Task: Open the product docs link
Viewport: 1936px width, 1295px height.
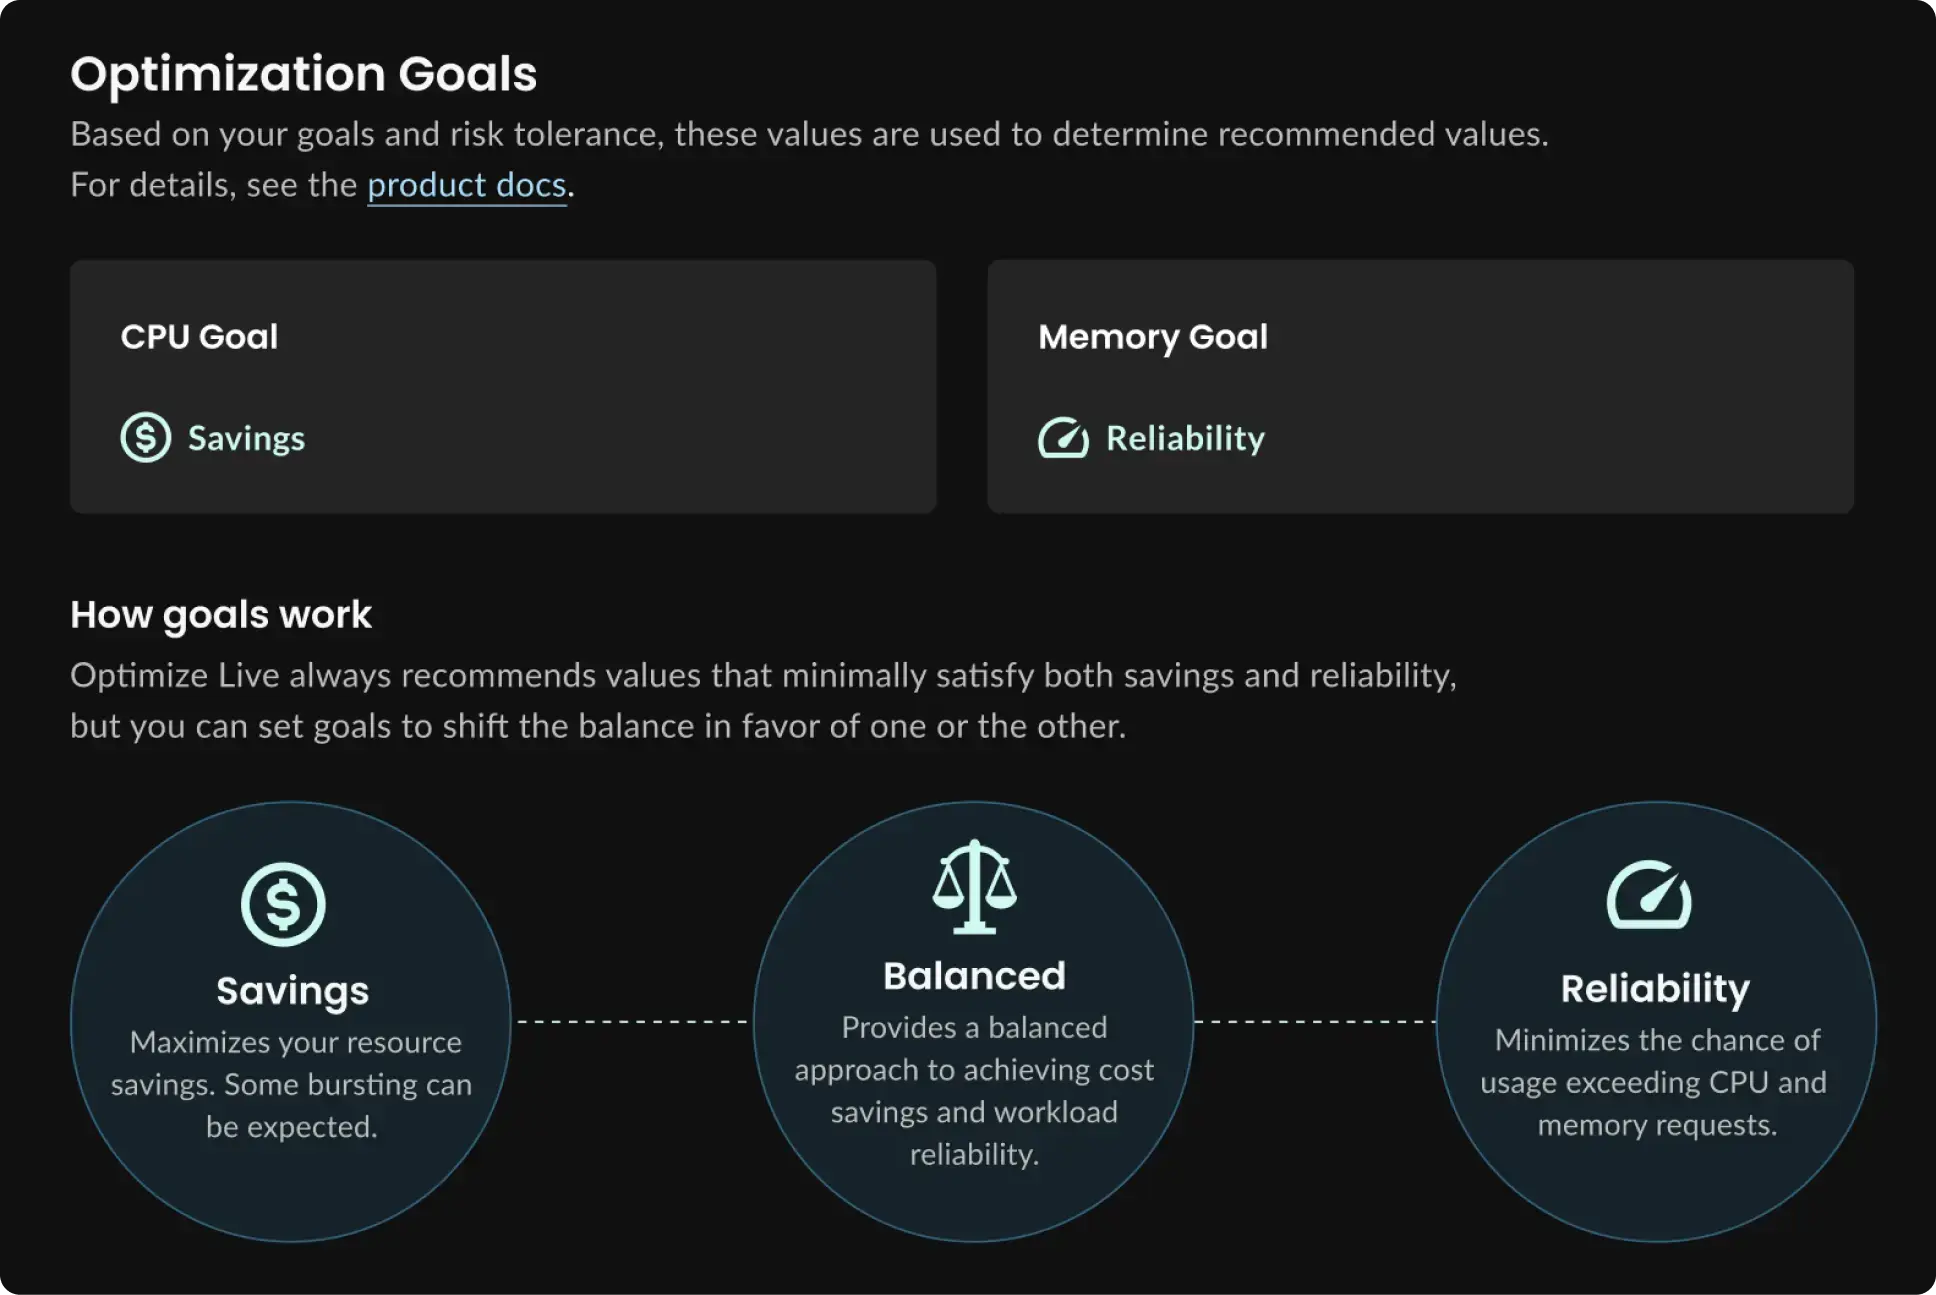Action: coord(466,185)
